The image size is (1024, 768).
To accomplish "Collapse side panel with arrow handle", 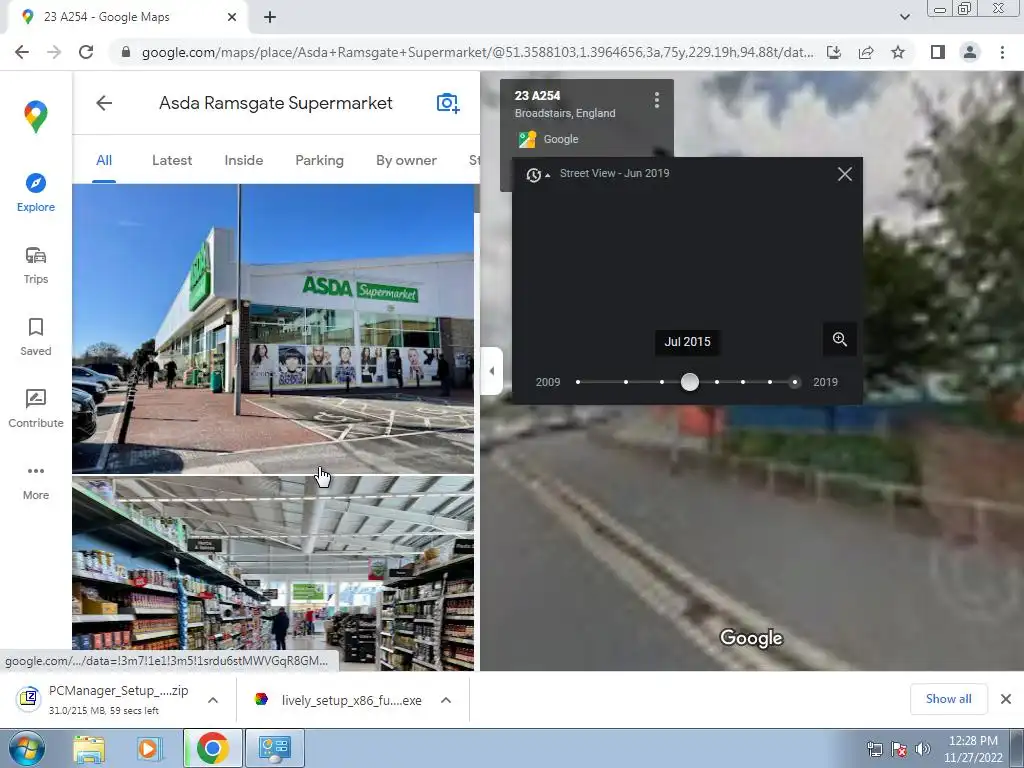I will pos(492,371).
